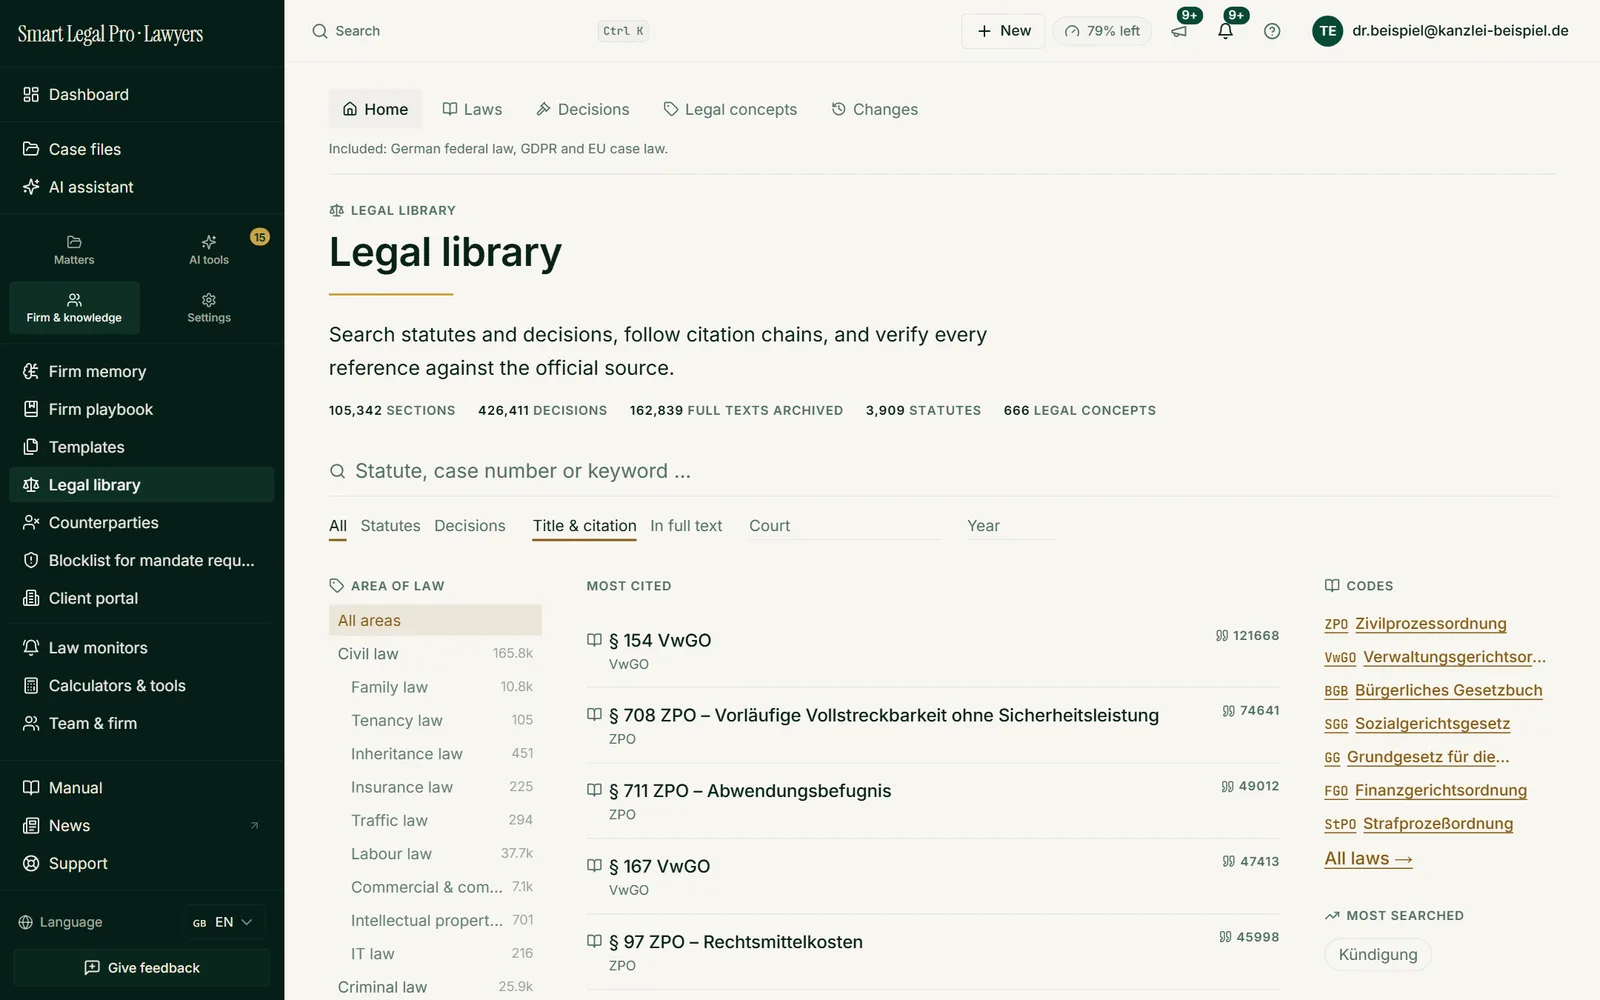Open the TE user avatar

pyautogui.click(x=1327, y=31)
